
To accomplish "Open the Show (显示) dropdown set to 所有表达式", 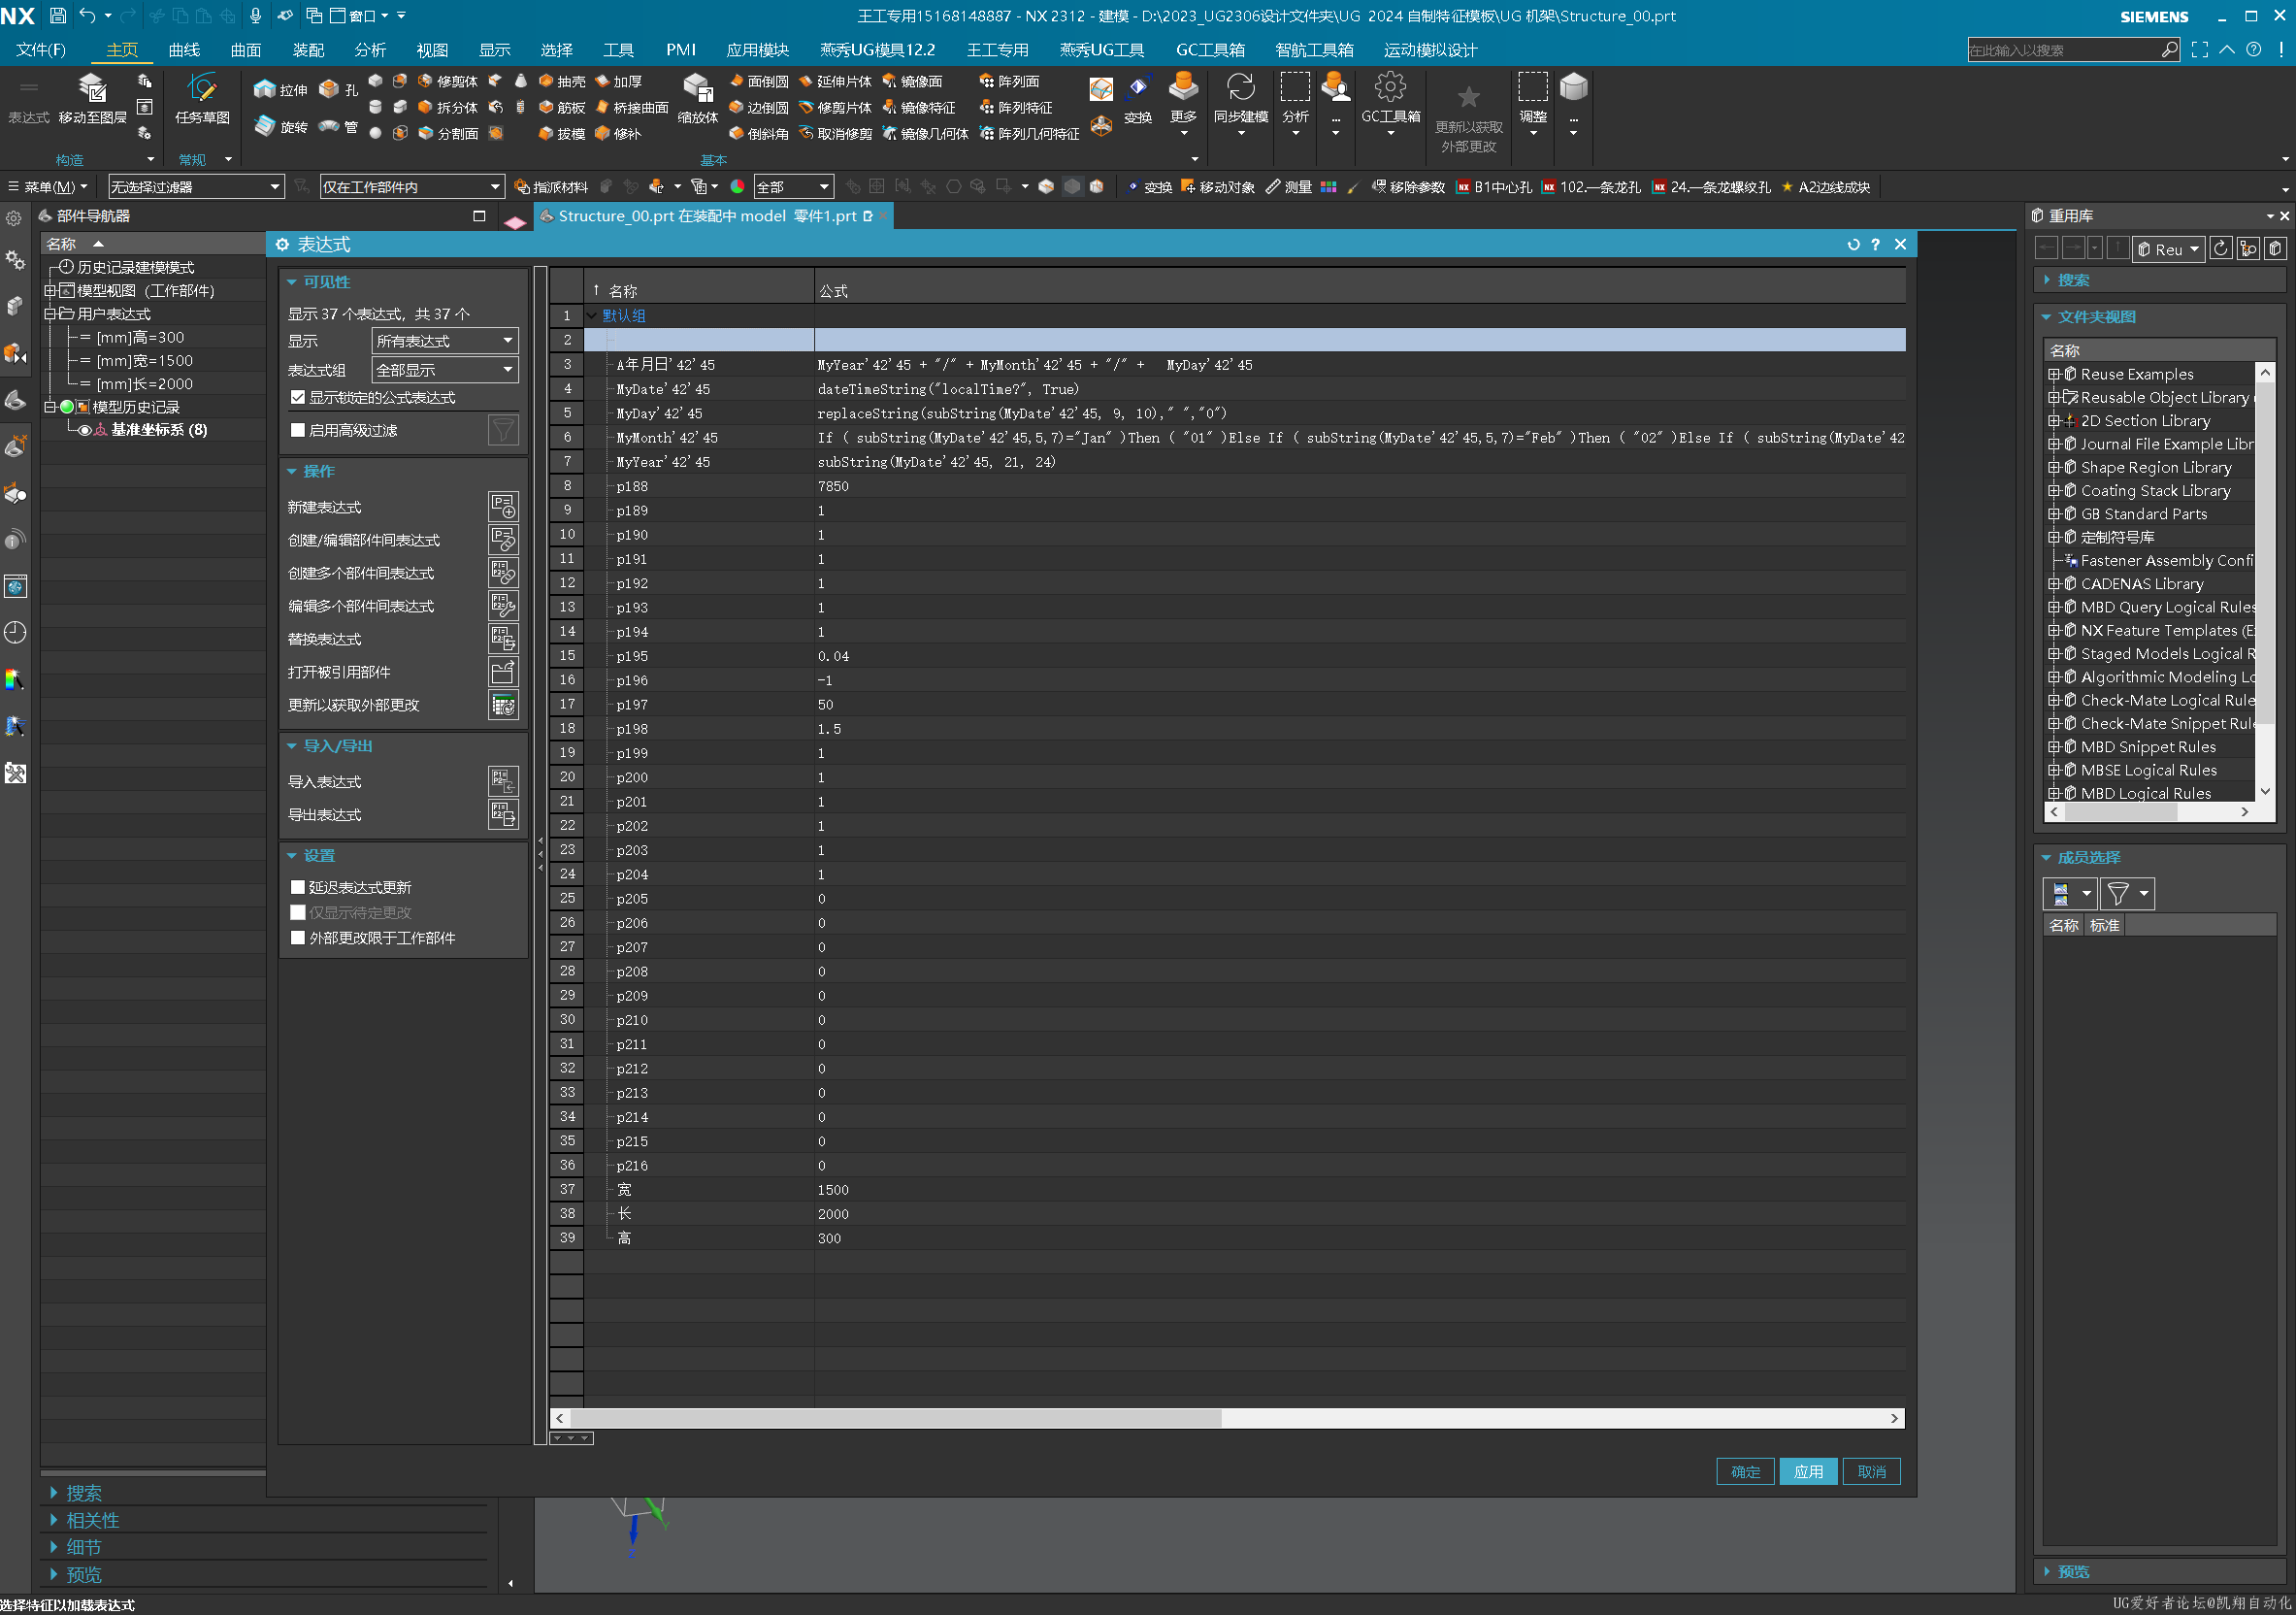I will click(444, 341).
